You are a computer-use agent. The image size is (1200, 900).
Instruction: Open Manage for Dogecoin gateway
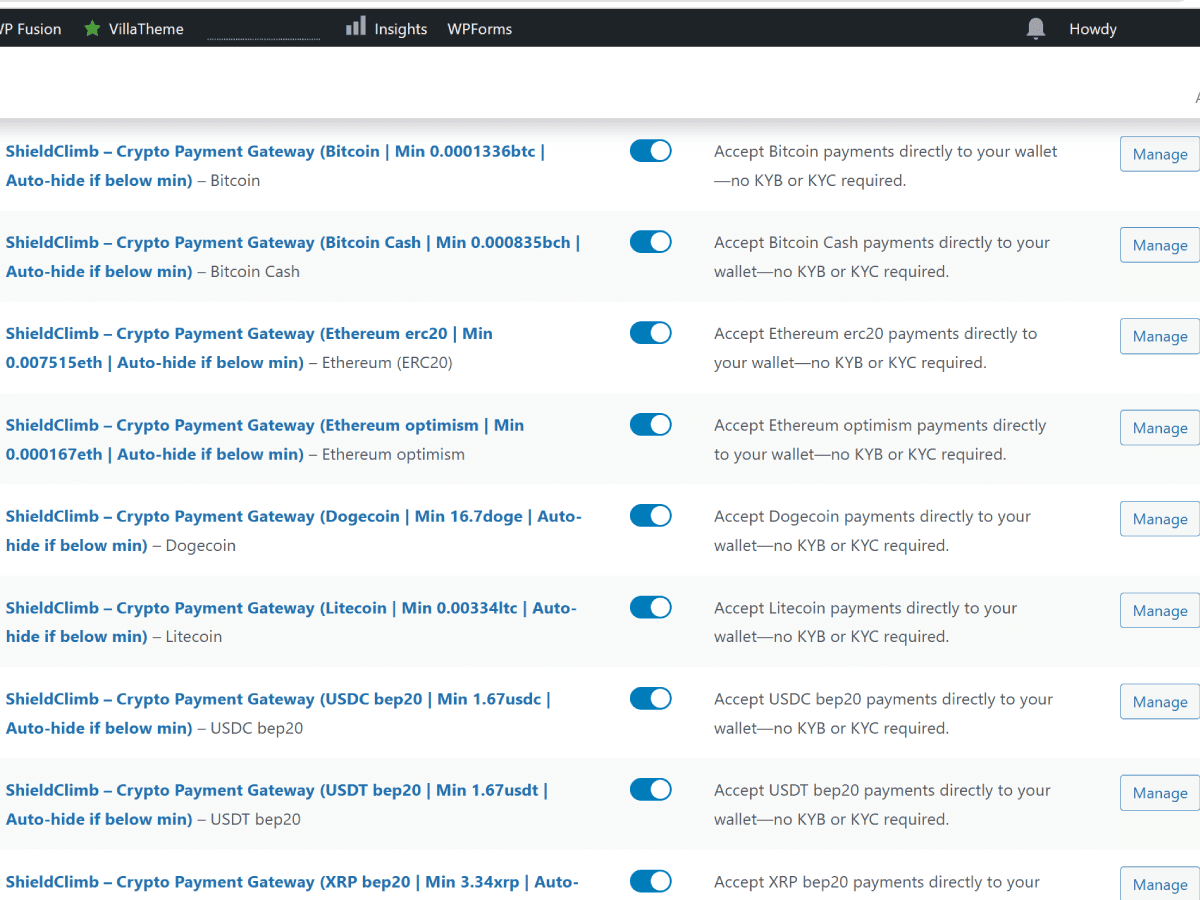pyautogui.click(x=1160, y=519)
